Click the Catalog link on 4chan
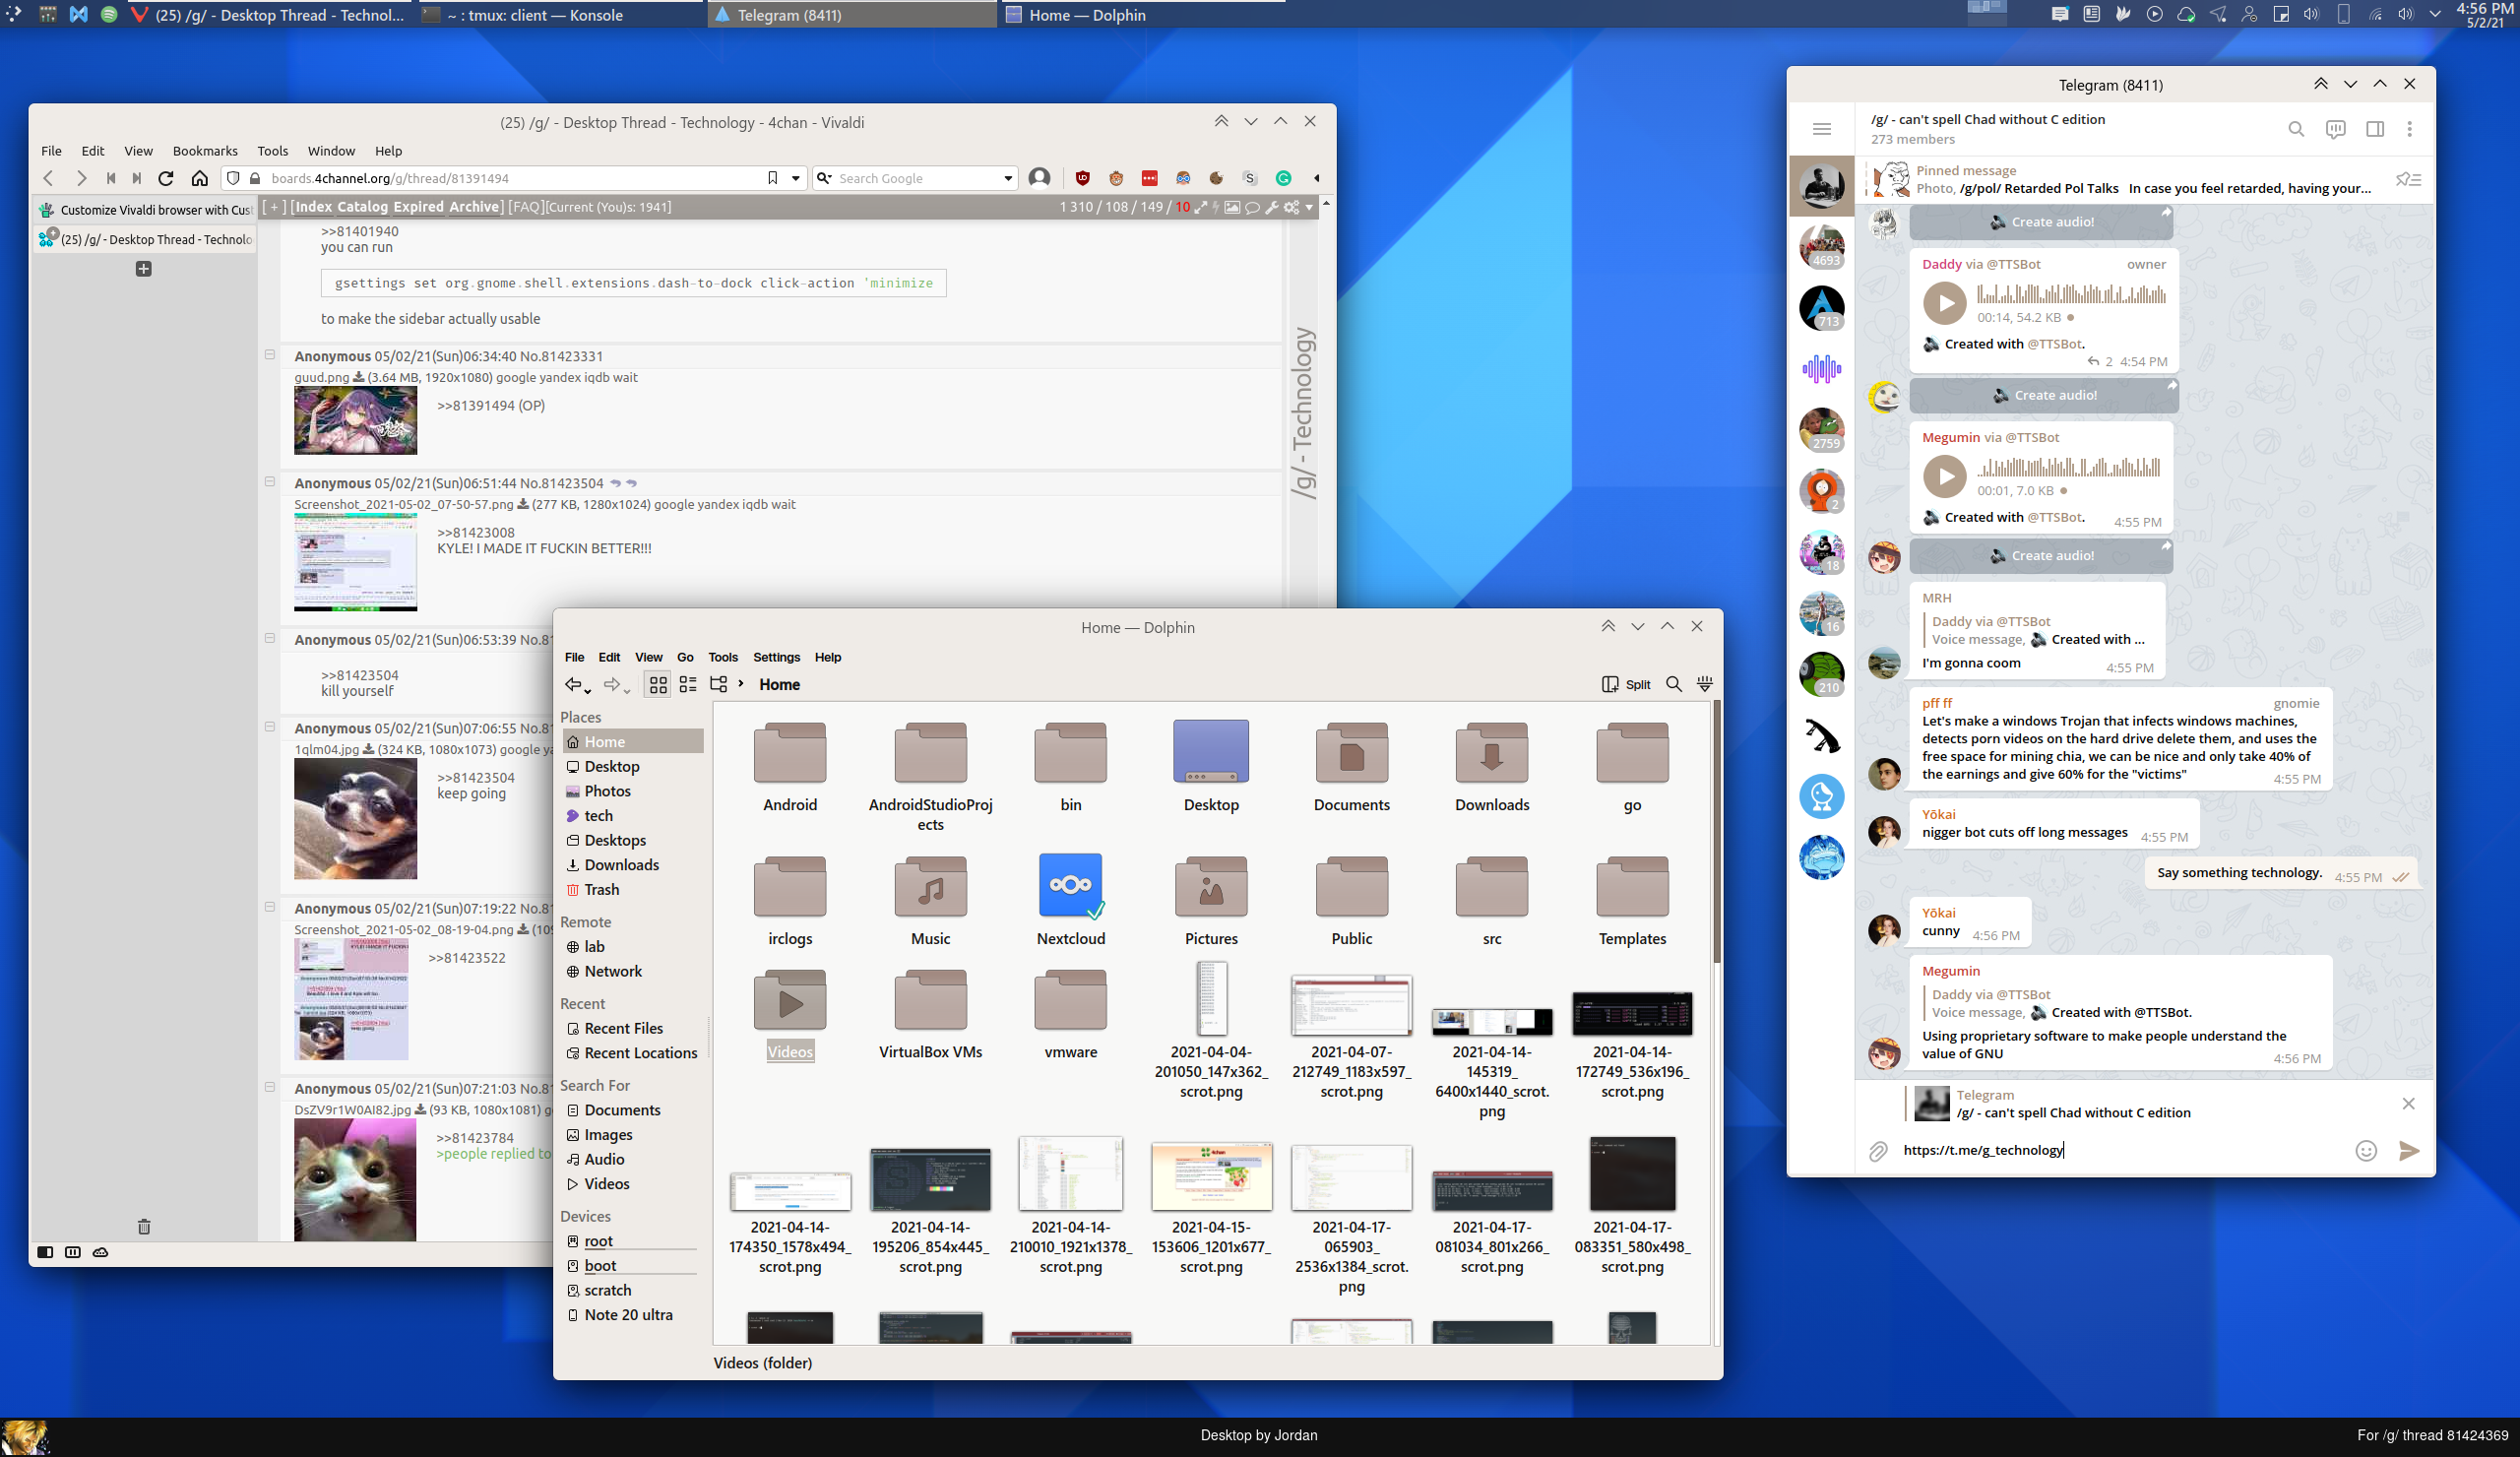The height and width of the screenshot is (1457, 2520). pyautogui.click(x=361, y=207)
